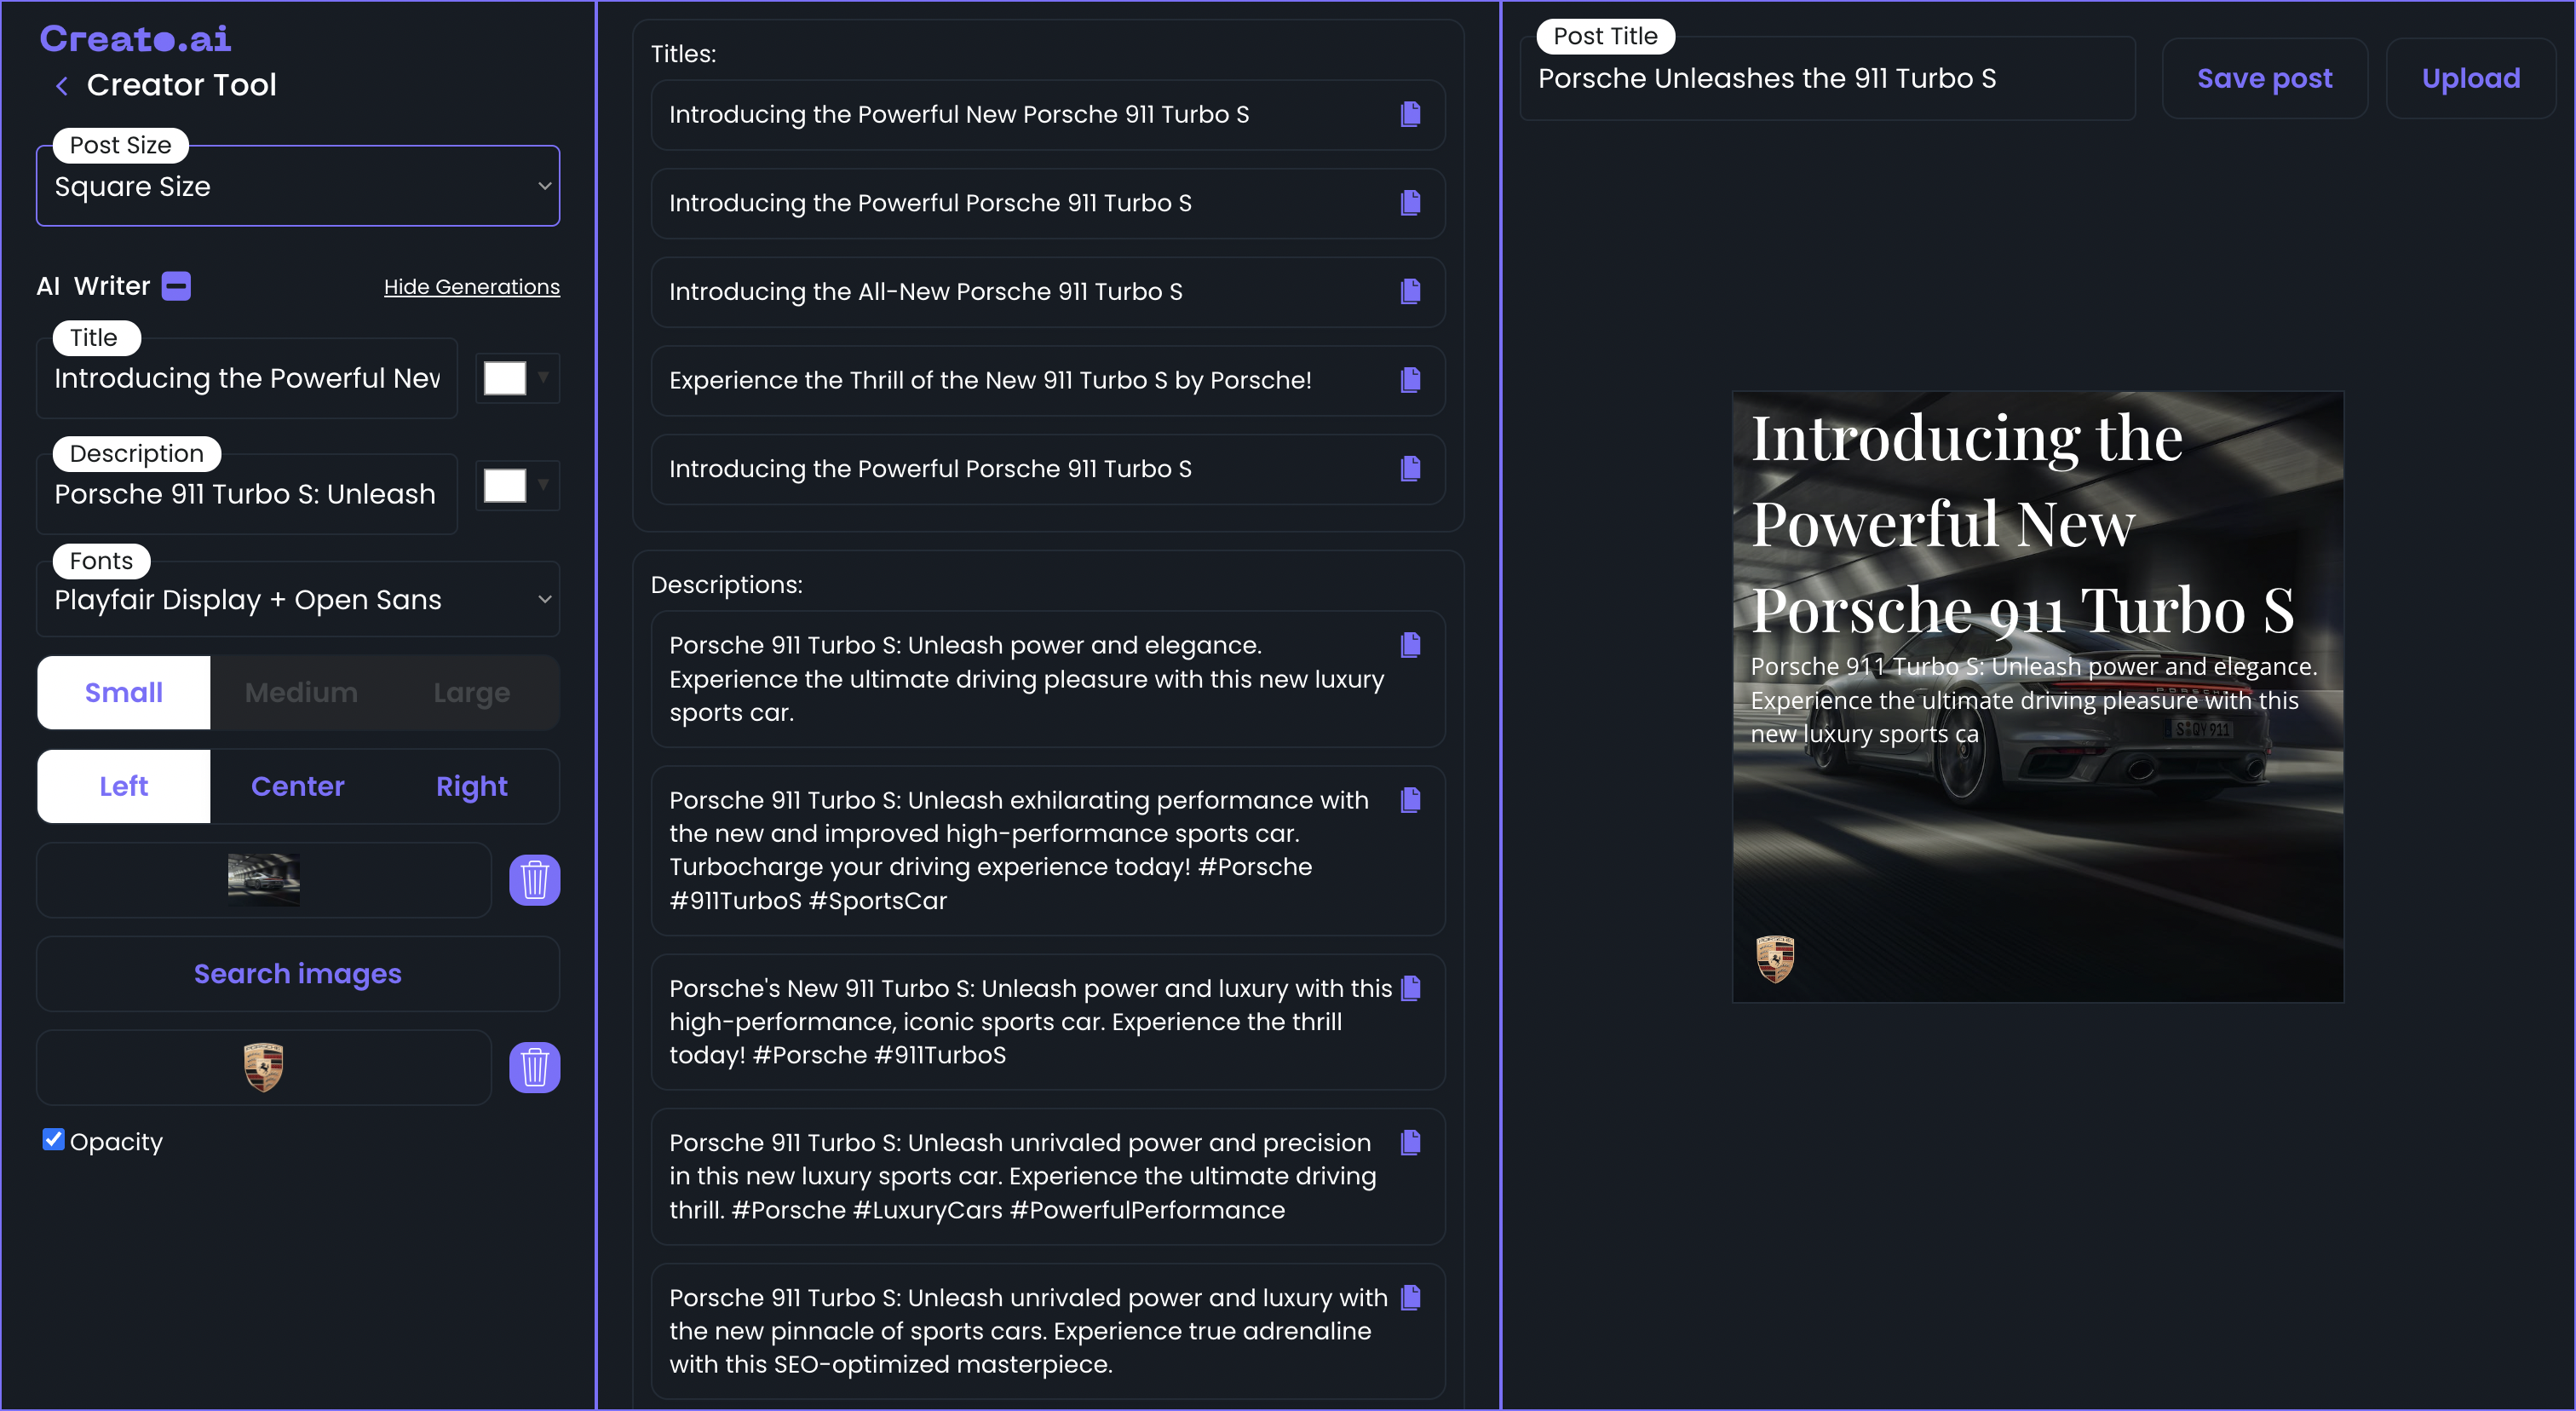
Task: Select description ending 'SEO-optimized masterpiece.'
Action: point(1048,1331)
